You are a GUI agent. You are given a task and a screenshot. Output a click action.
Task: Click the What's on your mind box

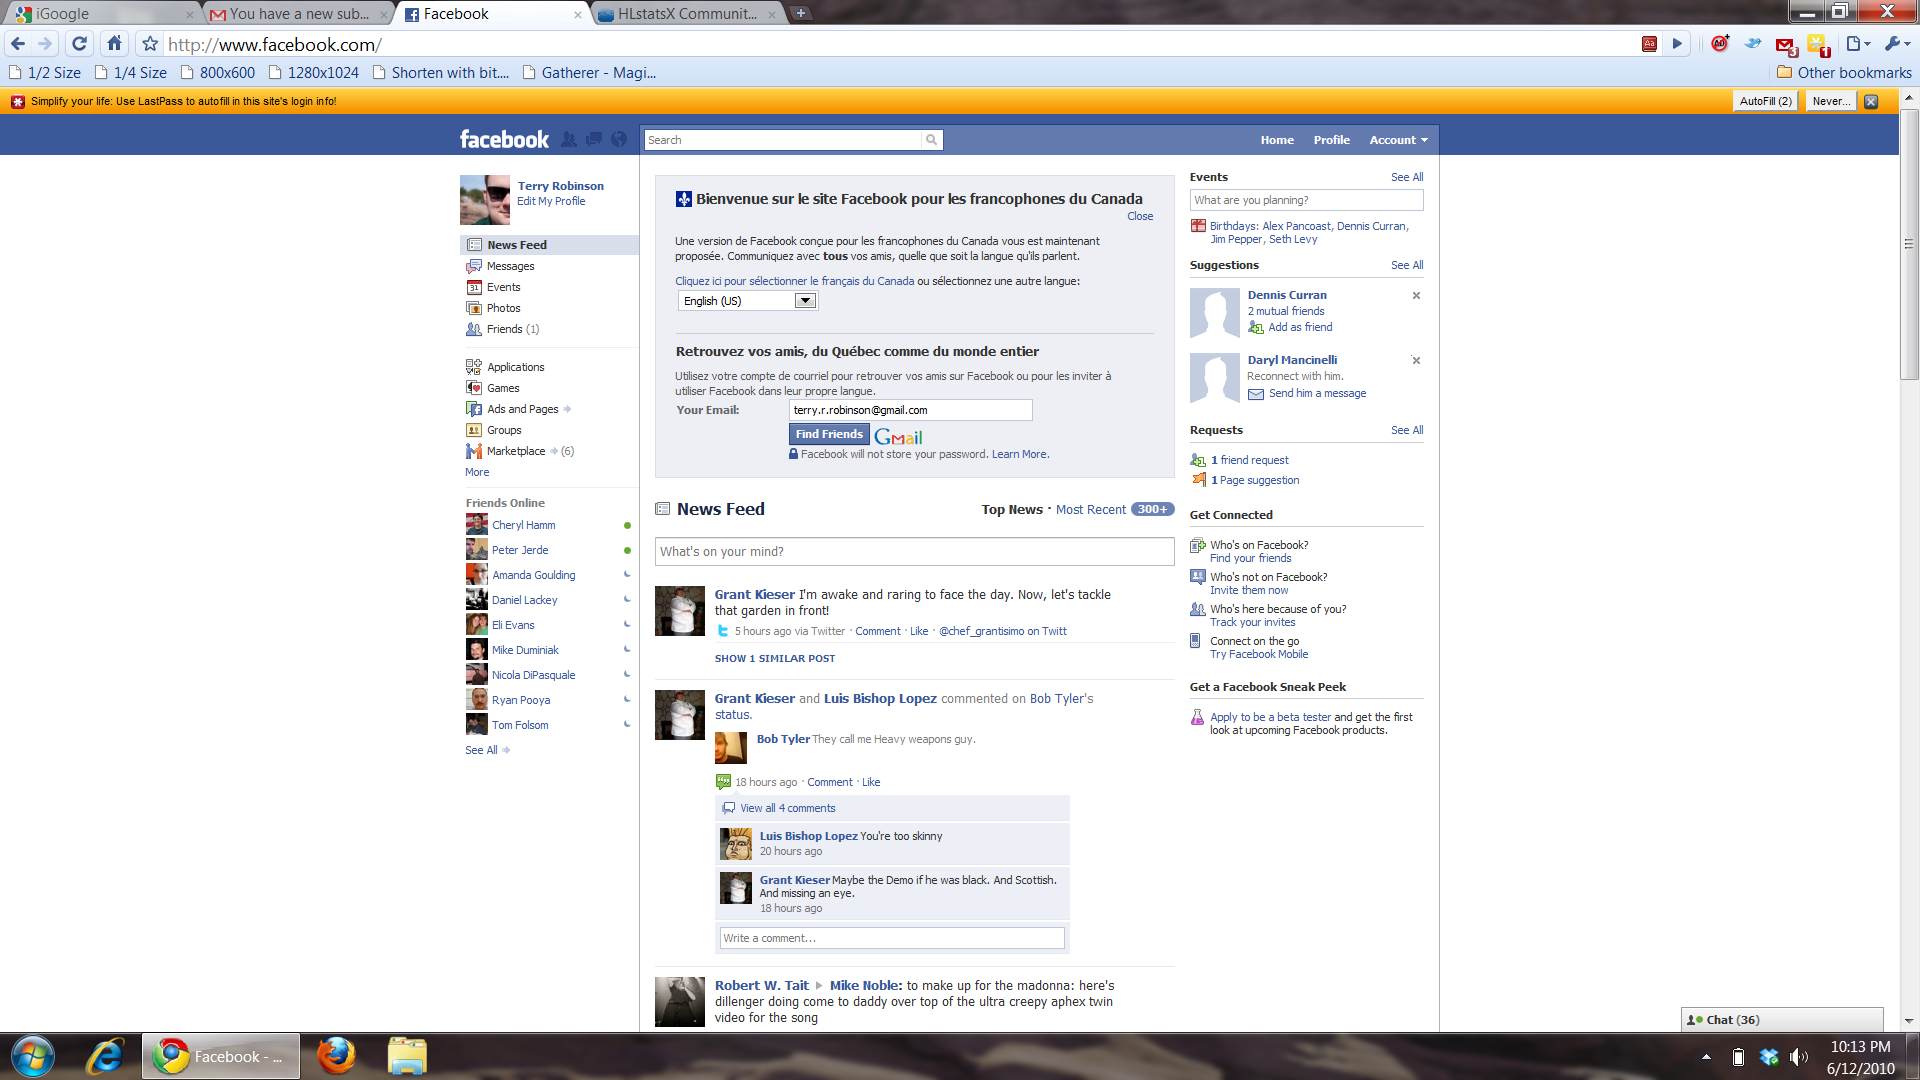point(914,552)
